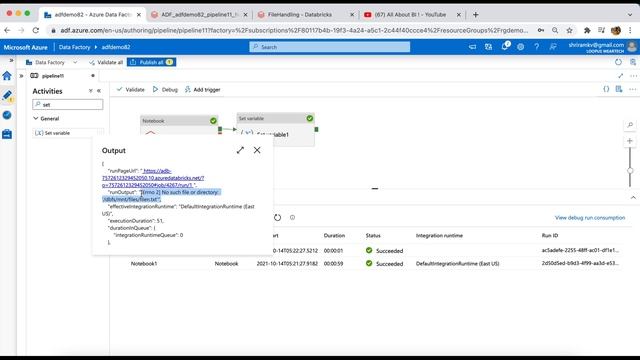Click the Duration column header
Screen dimensions: 640x360
click(334, 236)
